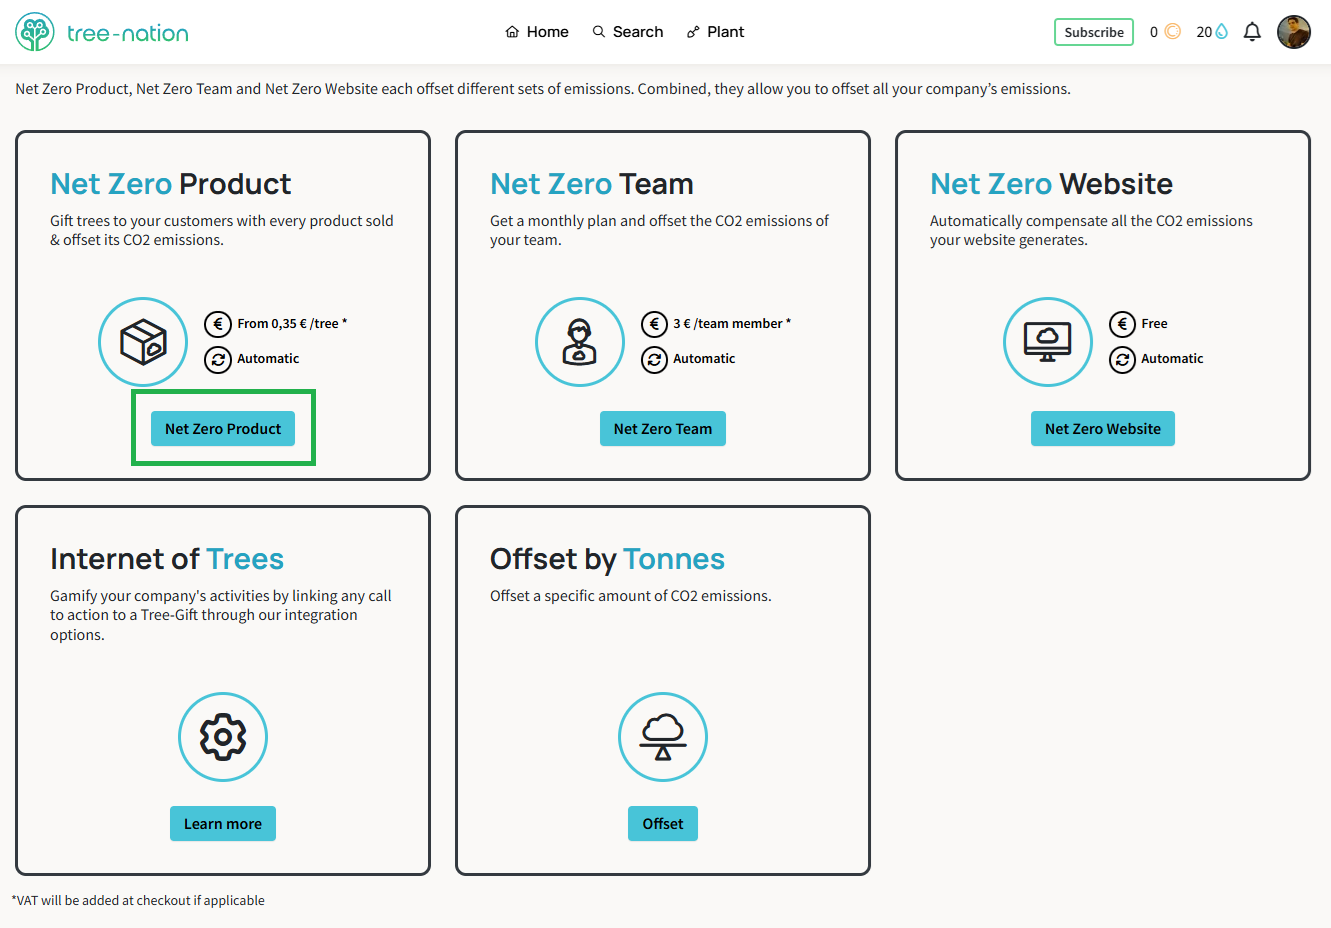
Task: Click the '3 € /team member *' price text
Action: [732, 324]
